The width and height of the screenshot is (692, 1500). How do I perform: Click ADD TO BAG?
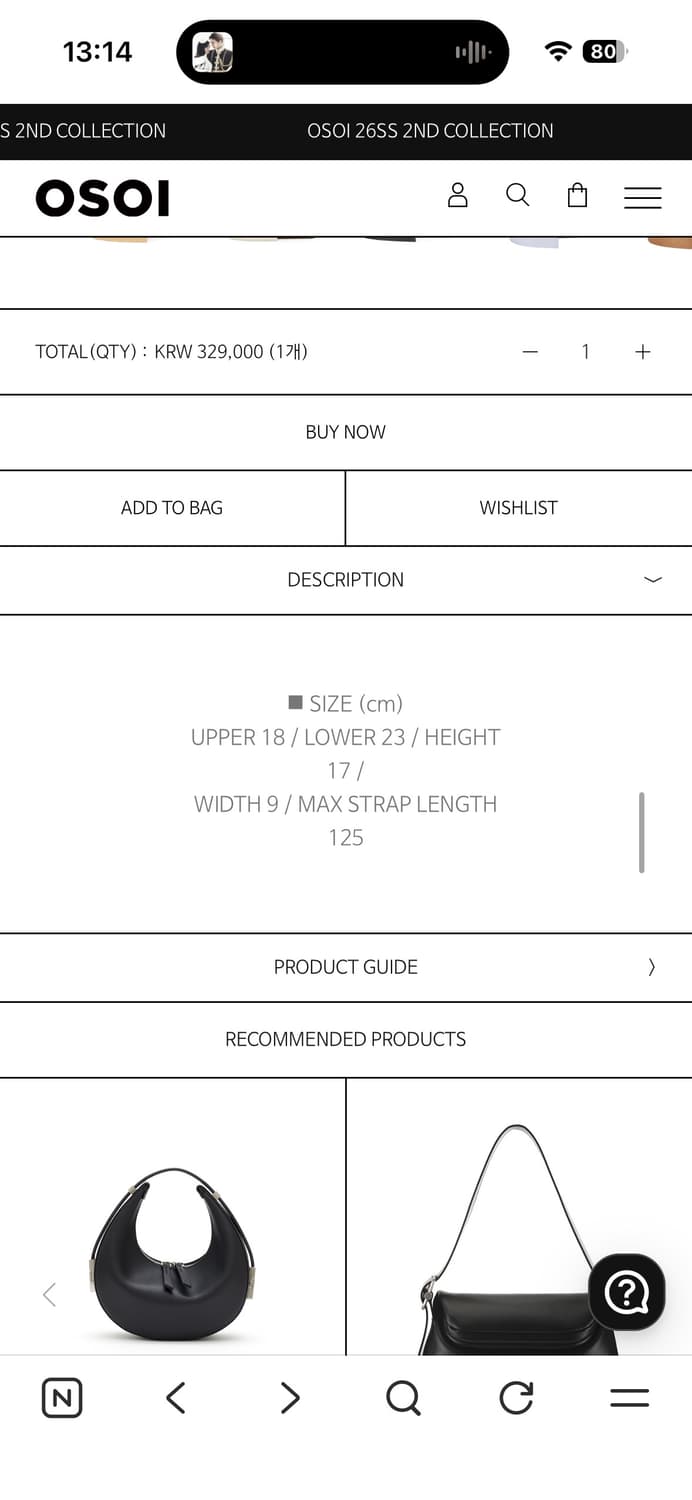click(x=172, y=508)
